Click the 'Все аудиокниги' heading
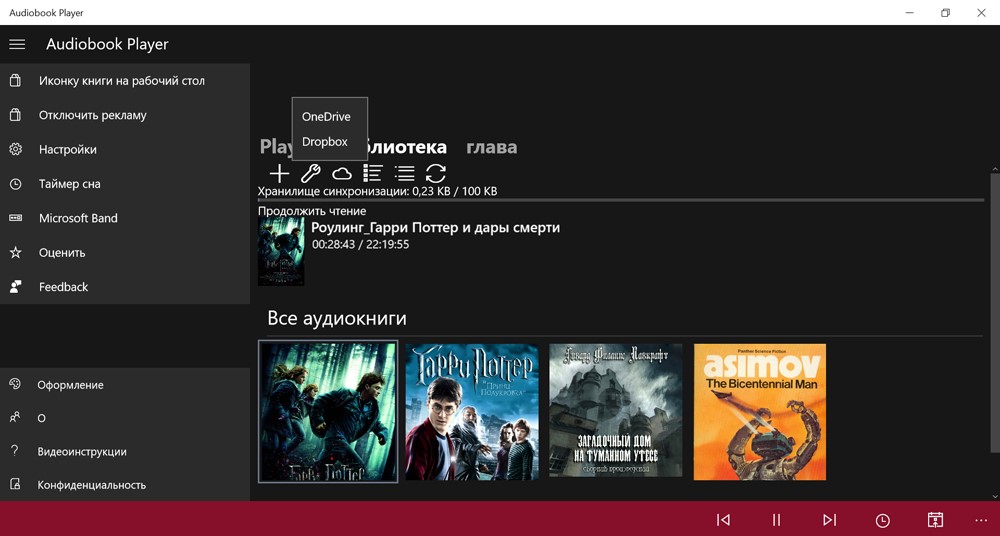The image size is (1000, 536). coord(337,318)
